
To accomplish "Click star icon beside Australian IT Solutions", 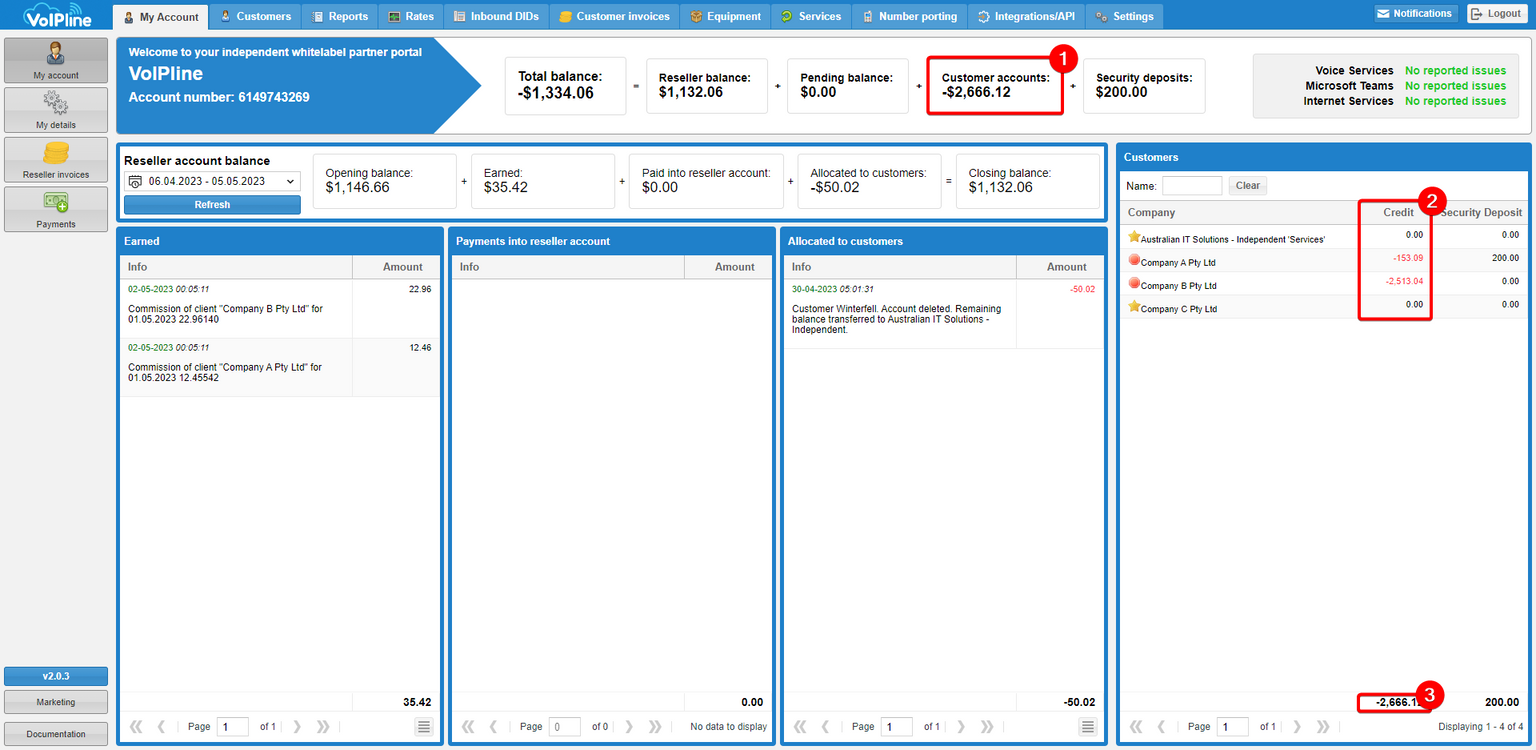I will point(1134,237).
